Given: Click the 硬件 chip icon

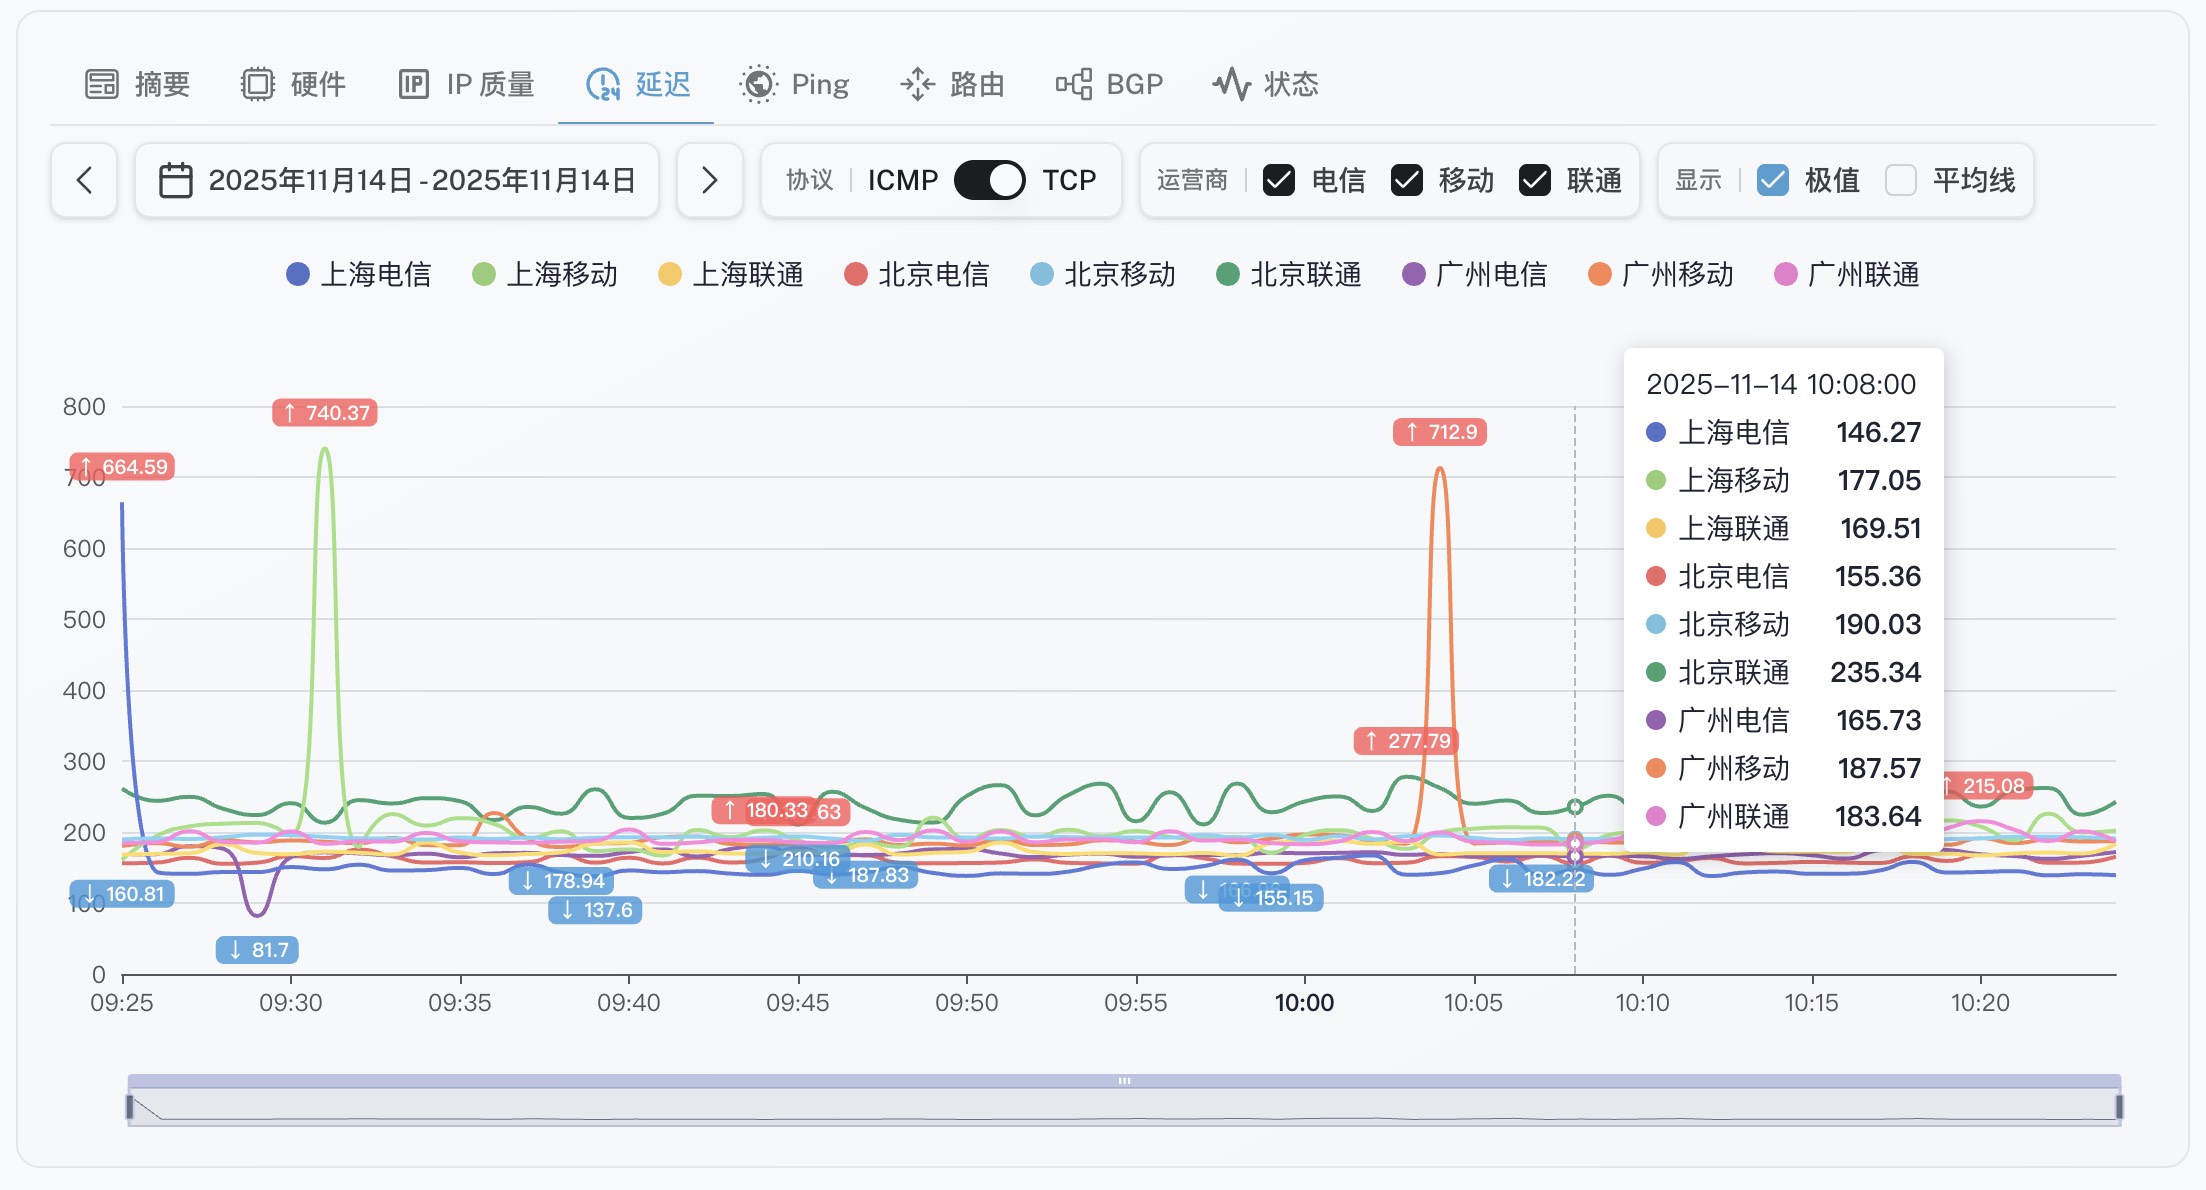Looking at the screenshot, I should [x=258, y=84].
